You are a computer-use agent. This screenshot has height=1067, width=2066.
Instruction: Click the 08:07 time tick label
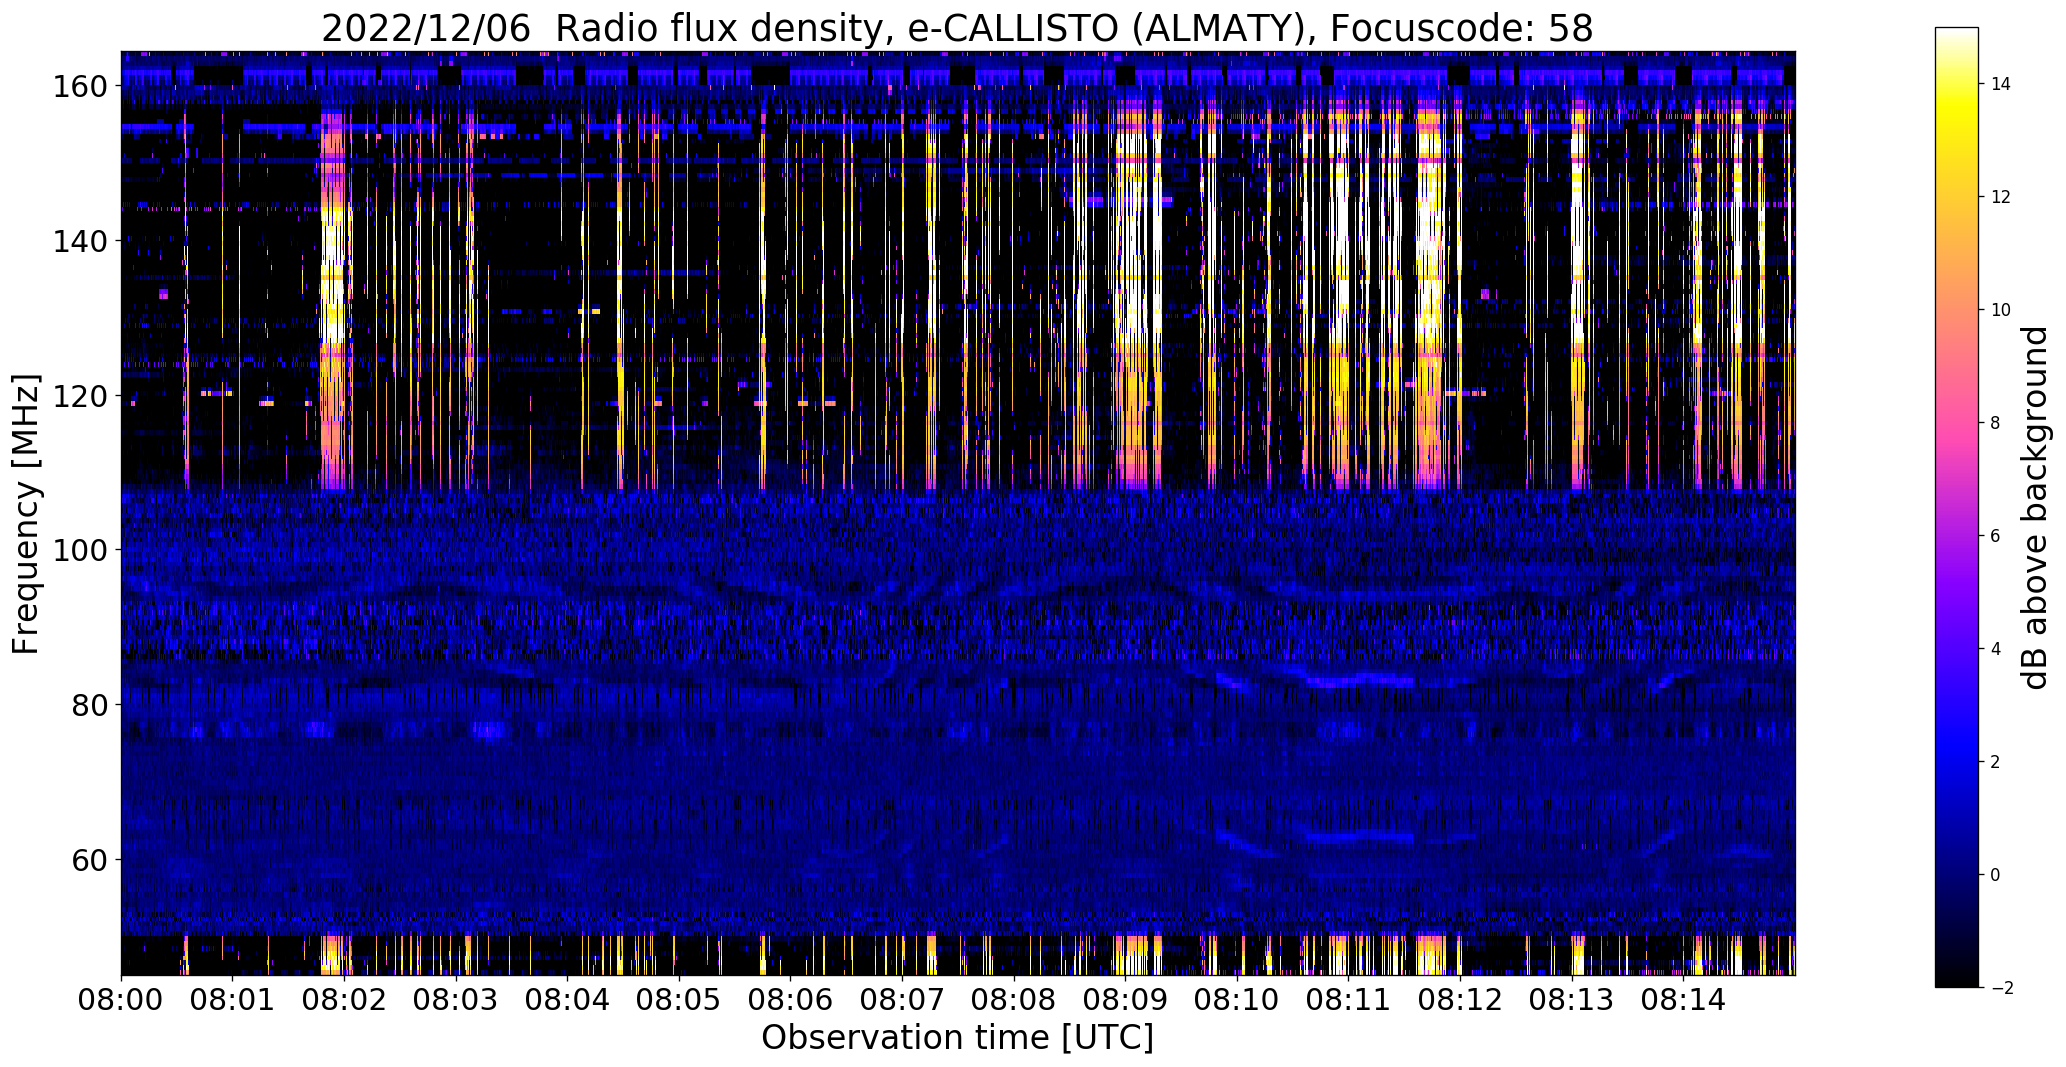coord(902,999)
